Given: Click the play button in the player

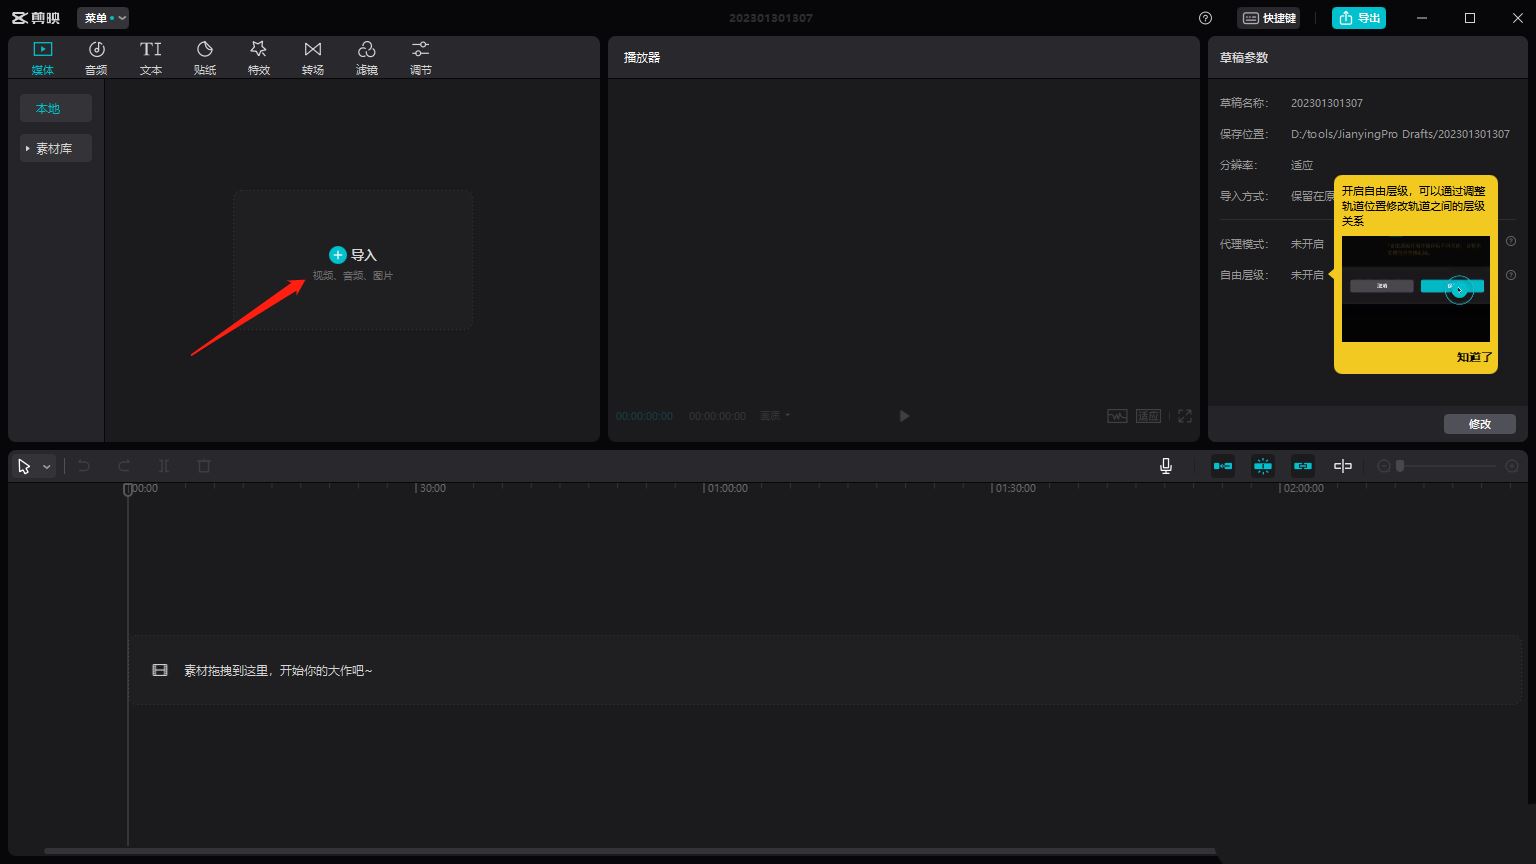Looking at the screenshot, I should [x=904, y=416].
